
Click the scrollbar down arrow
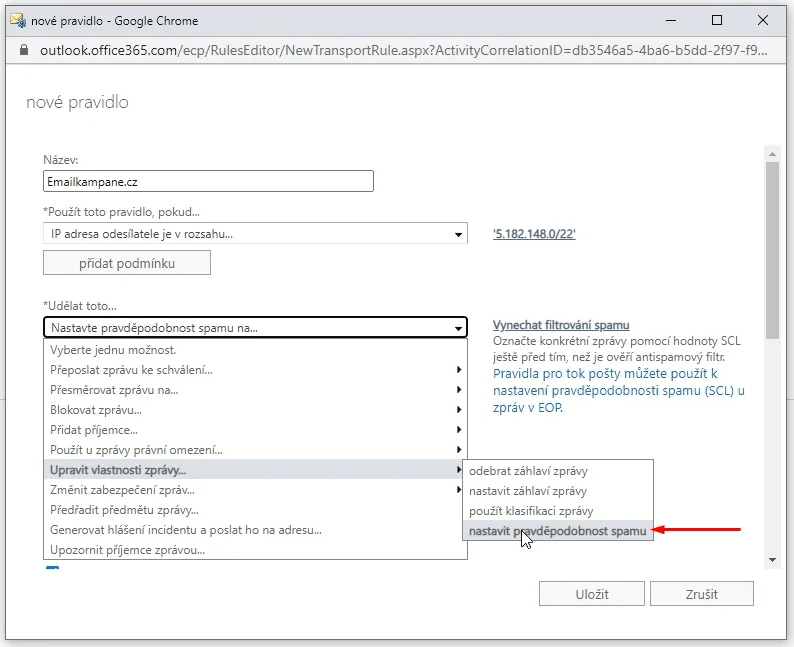pyautogui.click(x=772, y=560)
